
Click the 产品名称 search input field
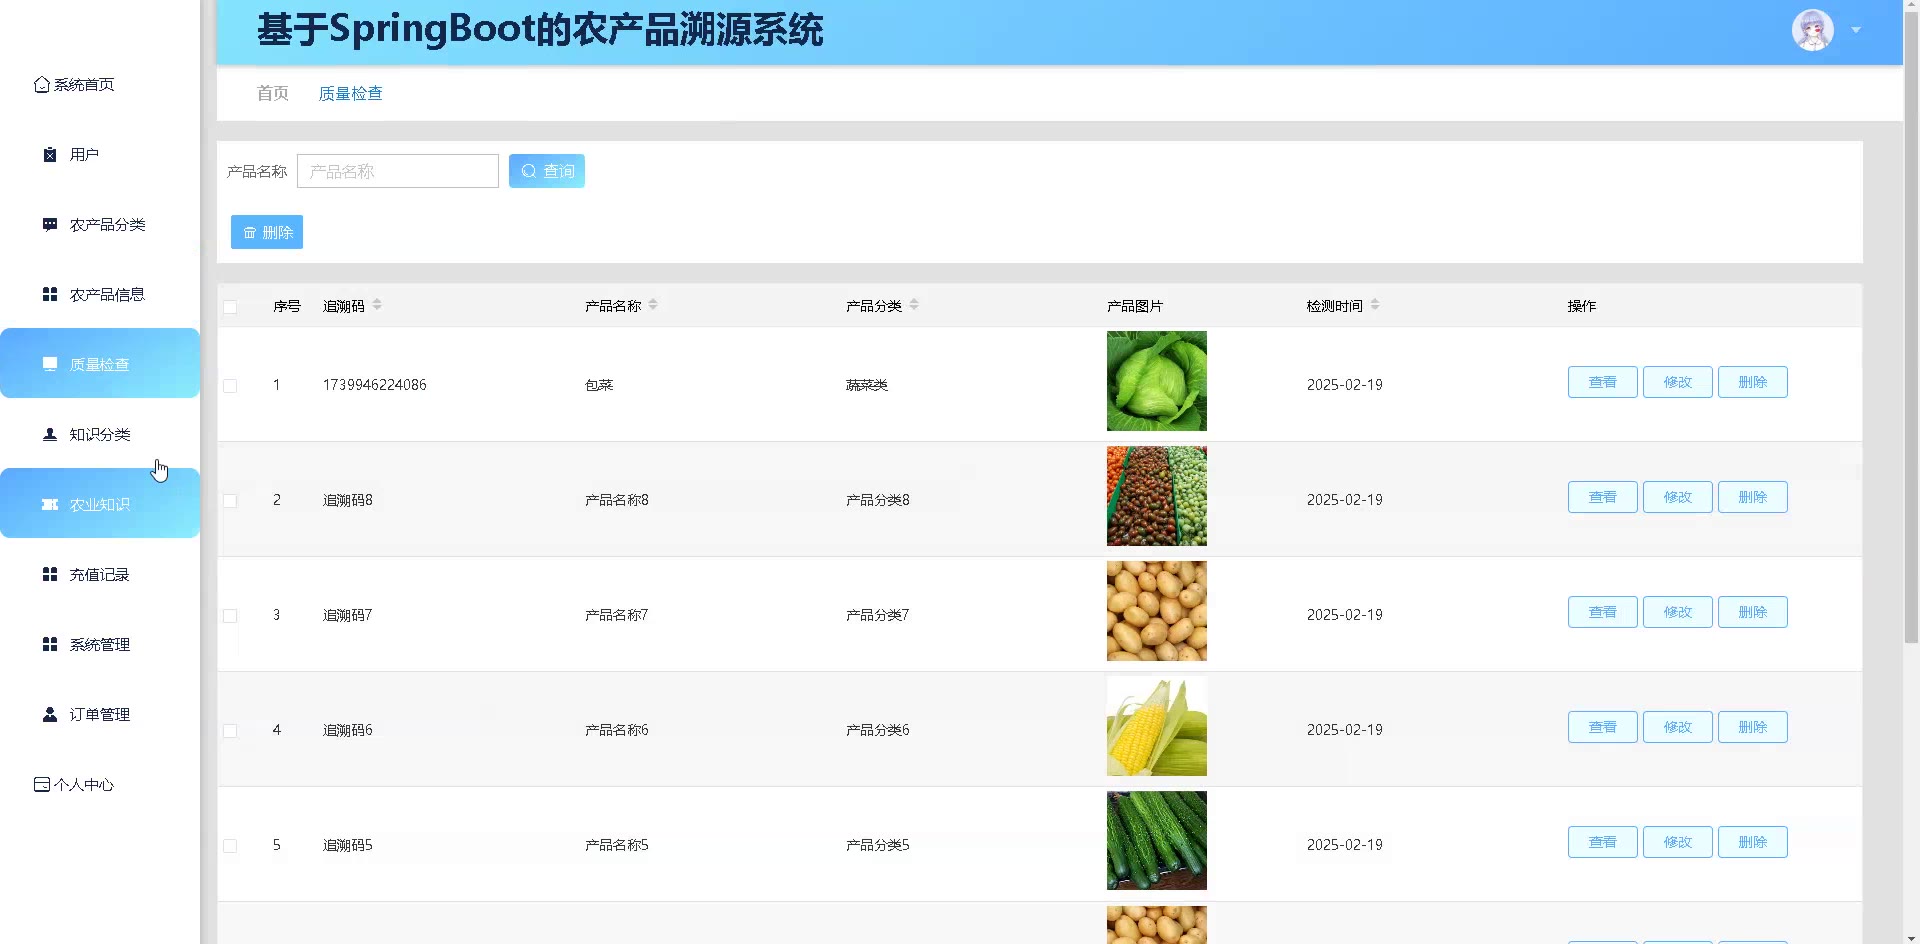click(x=398, y=171)
